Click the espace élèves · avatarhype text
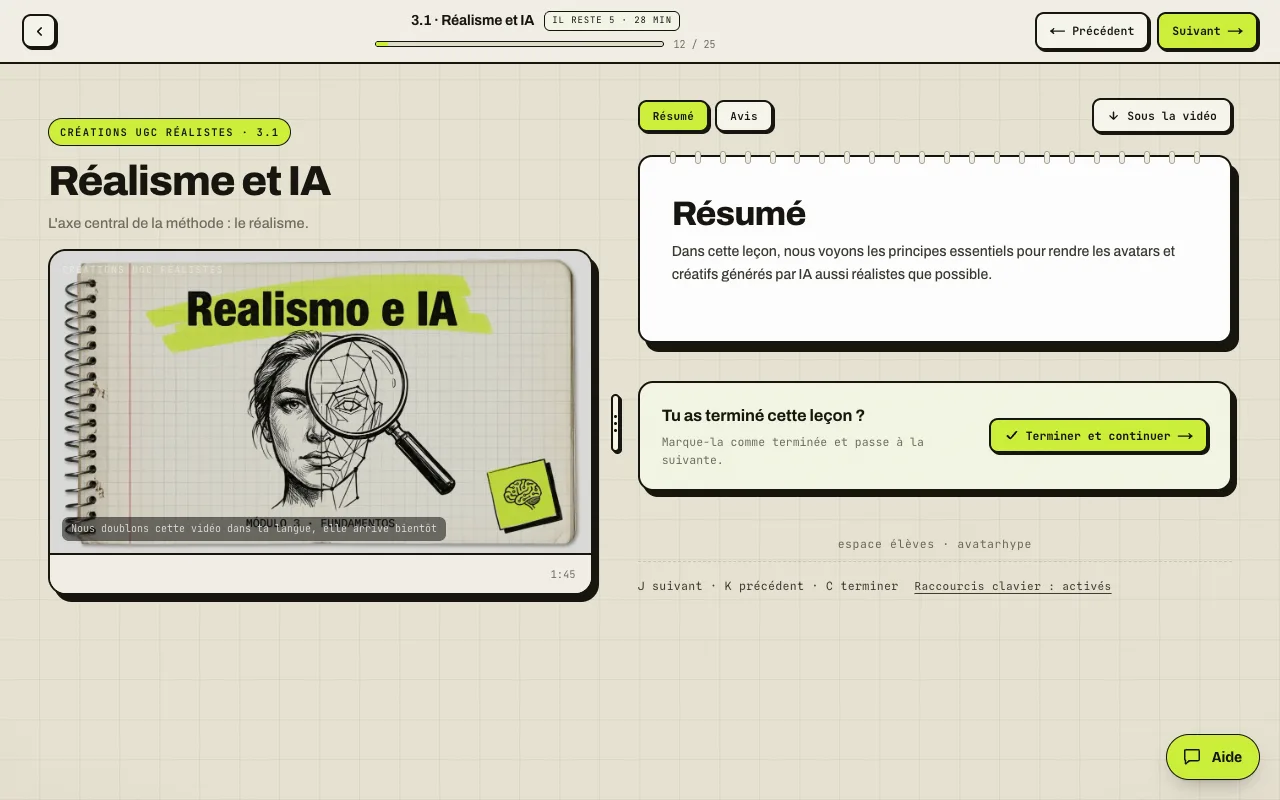The width and height of the screenshot is (1280, 800). tap(934, 544)
